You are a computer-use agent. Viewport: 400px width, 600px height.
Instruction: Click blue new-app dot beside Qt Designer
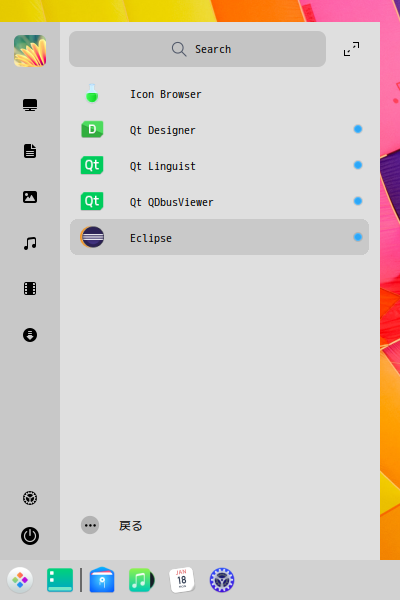tap(358, 129)
